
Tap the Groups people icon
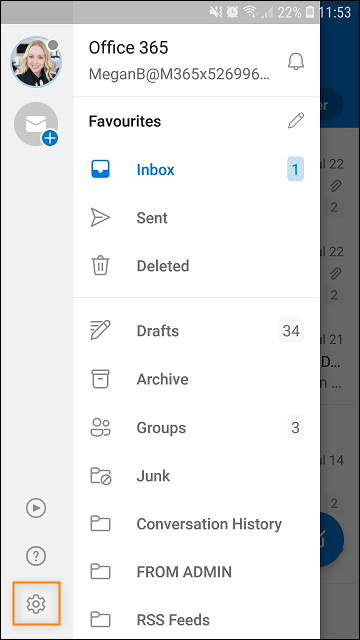click(x=100, y=427)
